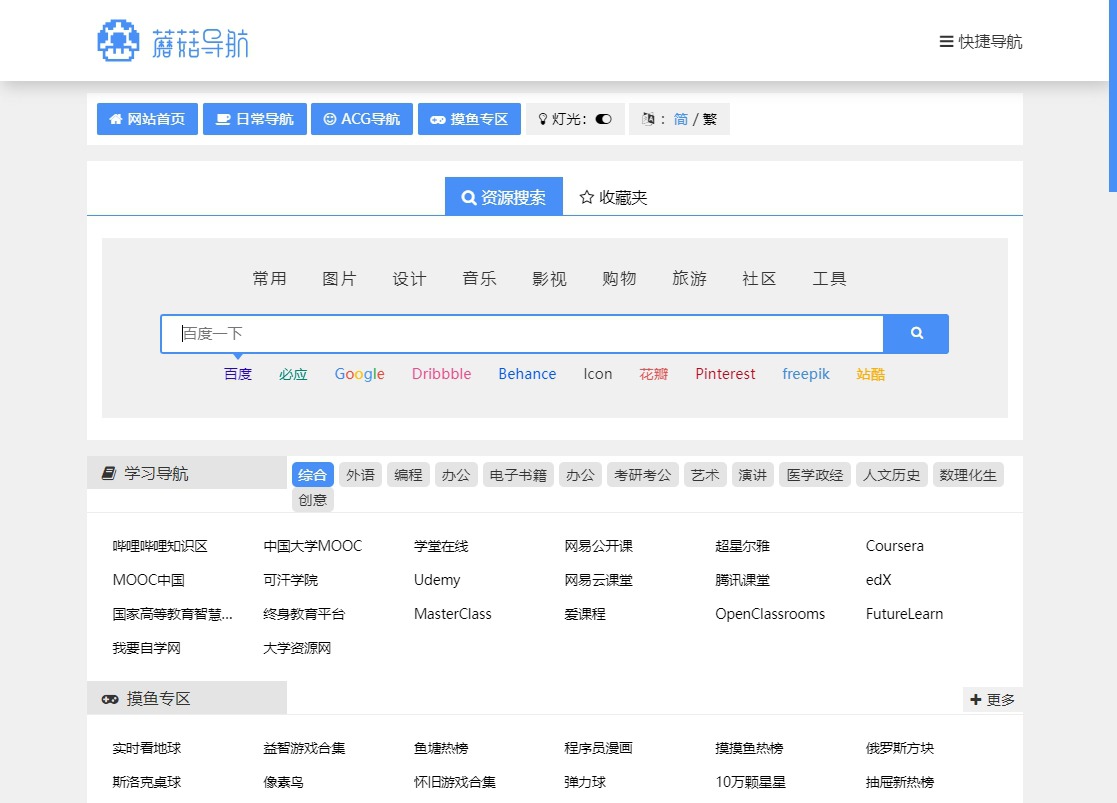Open the 快捷导航 hamburger menu
Viewport: 1117px width, 803px height.
(x=980, y=41)
